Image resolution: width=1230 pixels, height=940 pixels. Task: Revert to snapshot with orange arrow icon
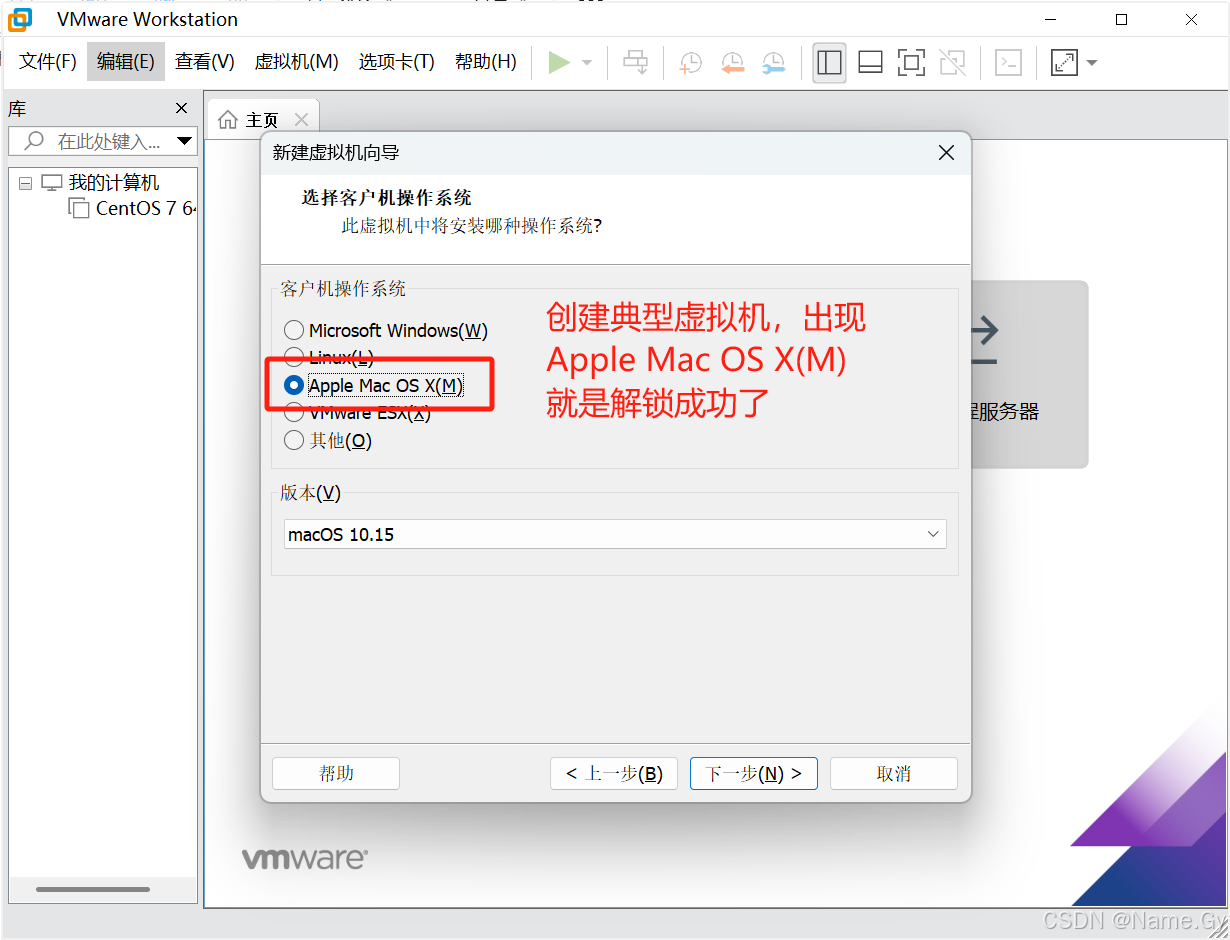pos(732,63)
